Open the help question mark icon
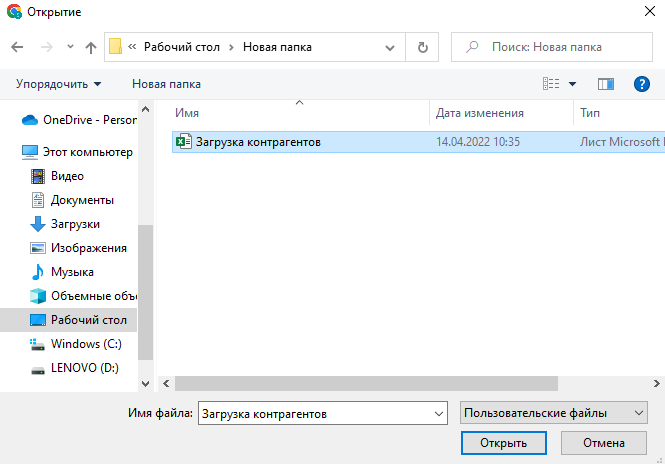 [x=642, y=84]
